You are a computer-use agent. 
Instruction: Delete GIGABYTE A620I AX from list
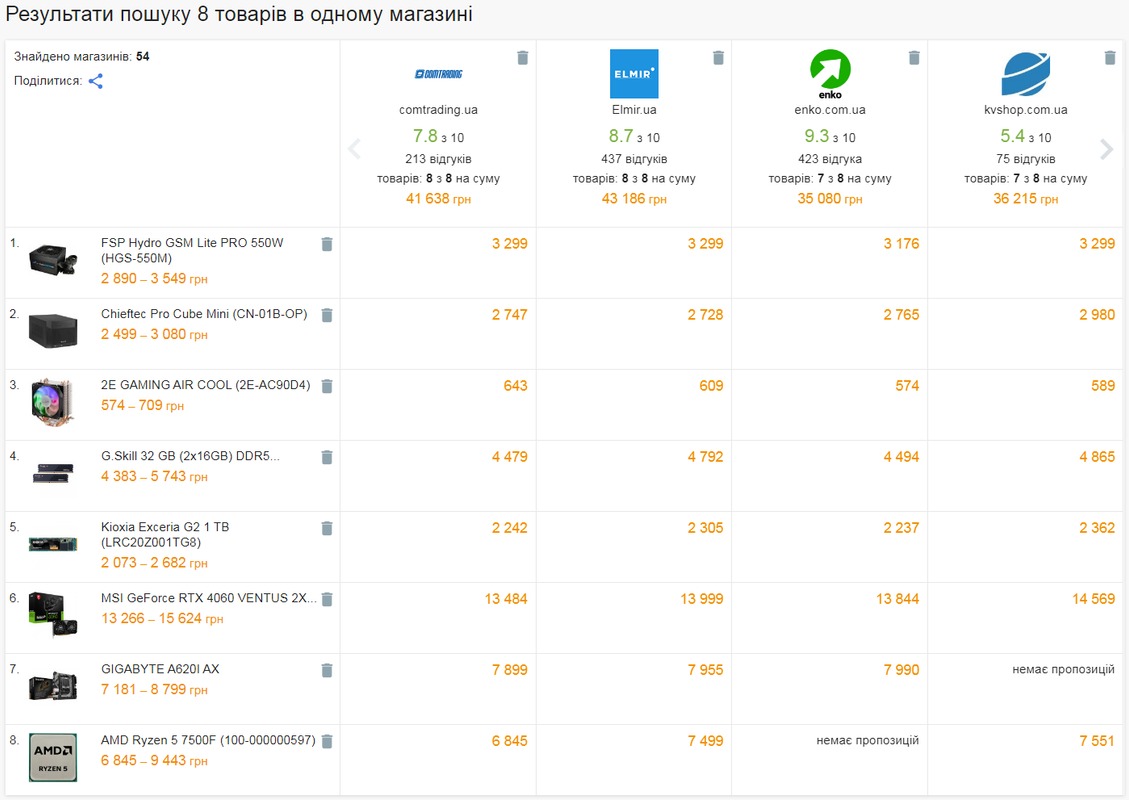(327, 670)
